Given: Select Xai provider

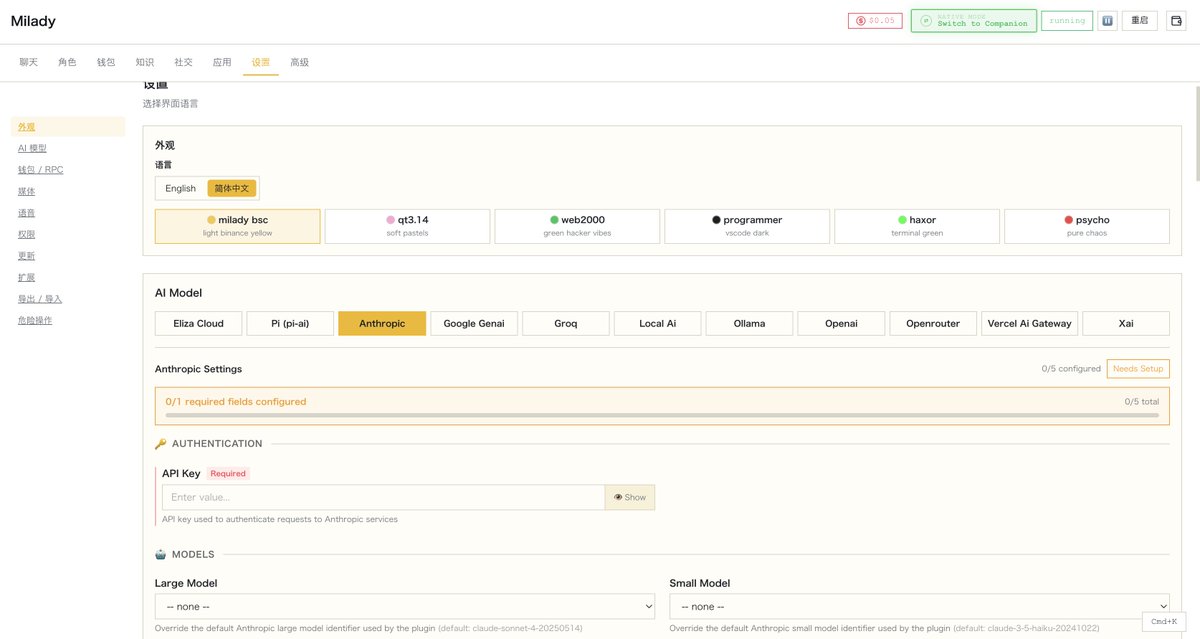Looking at the screenshot, I should pos(1126,323).
